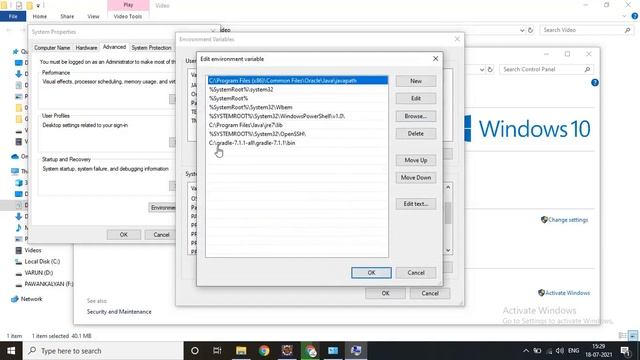
Task: Click the Move Down button
Action: pyautogui.click(x=416, y=178)
